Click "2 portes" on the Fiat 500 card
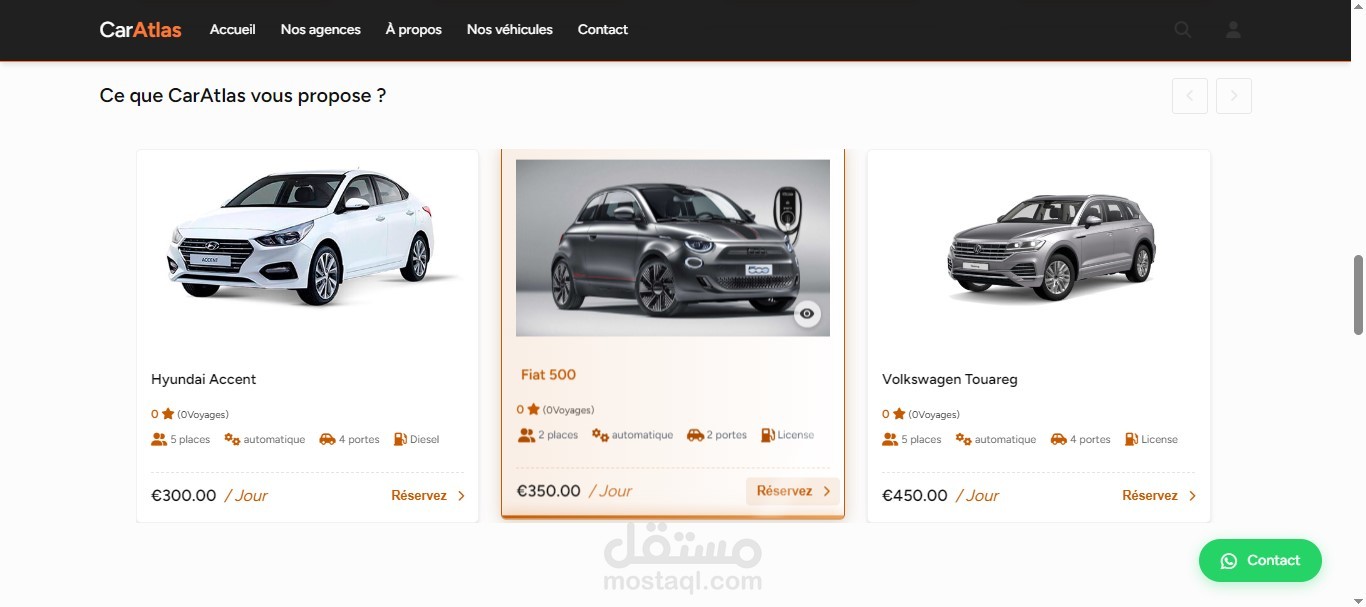This screenshot has height=607, width=1366. tap(727, 435)
